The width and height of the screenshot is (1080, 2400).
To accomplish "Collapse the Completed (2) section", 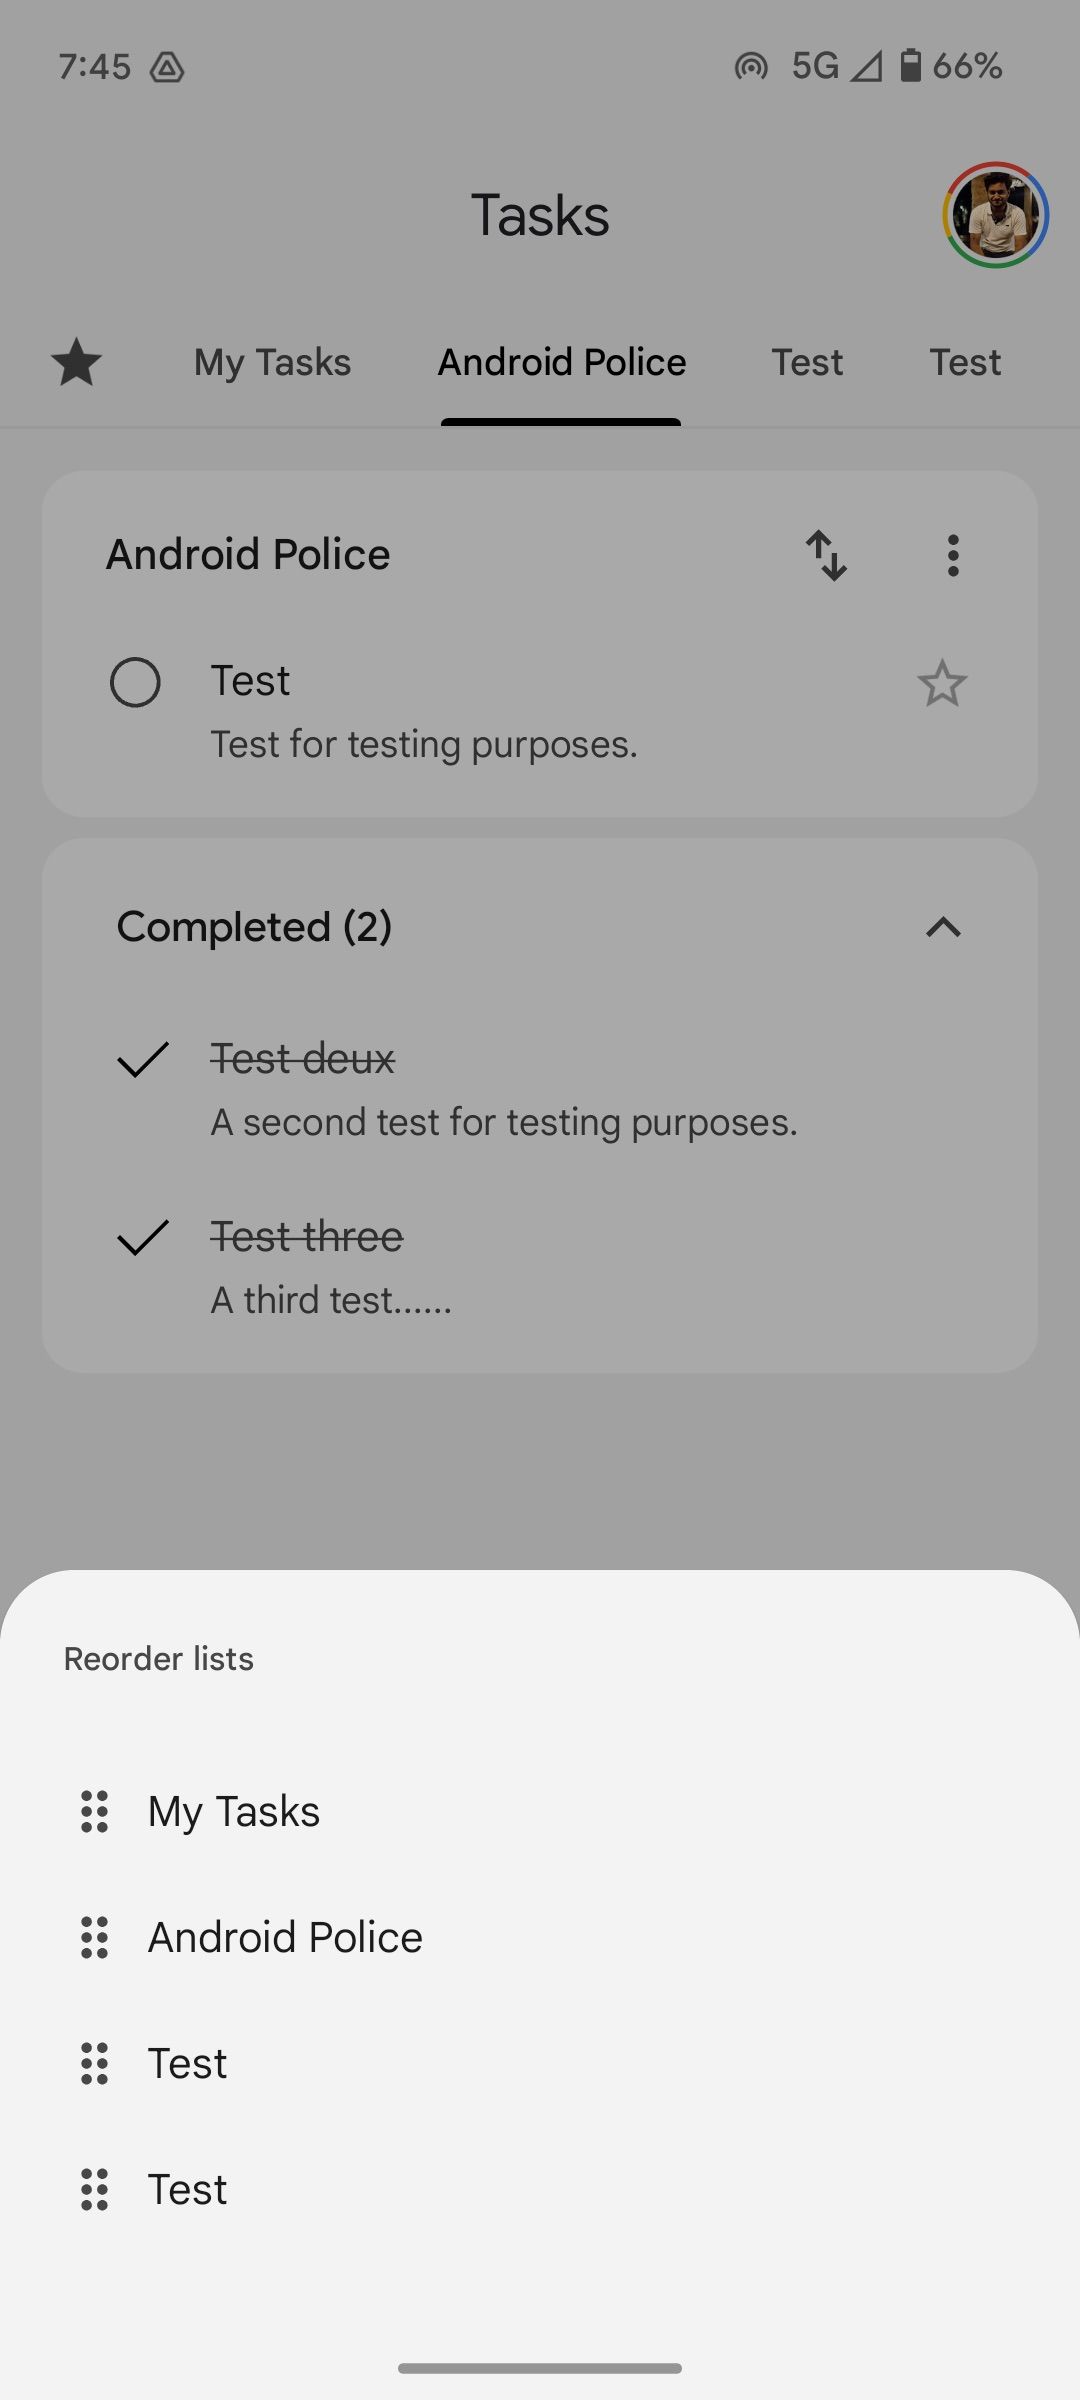I will pyautogui.click(x=943, y=928).
